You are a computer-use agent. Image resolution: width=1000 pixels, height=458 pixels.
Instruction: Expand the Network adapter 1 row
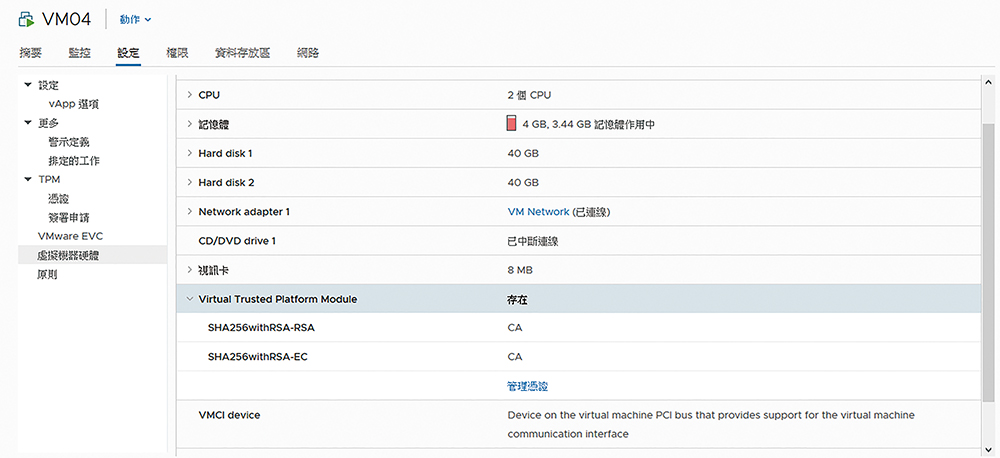(x=189, y=211)
